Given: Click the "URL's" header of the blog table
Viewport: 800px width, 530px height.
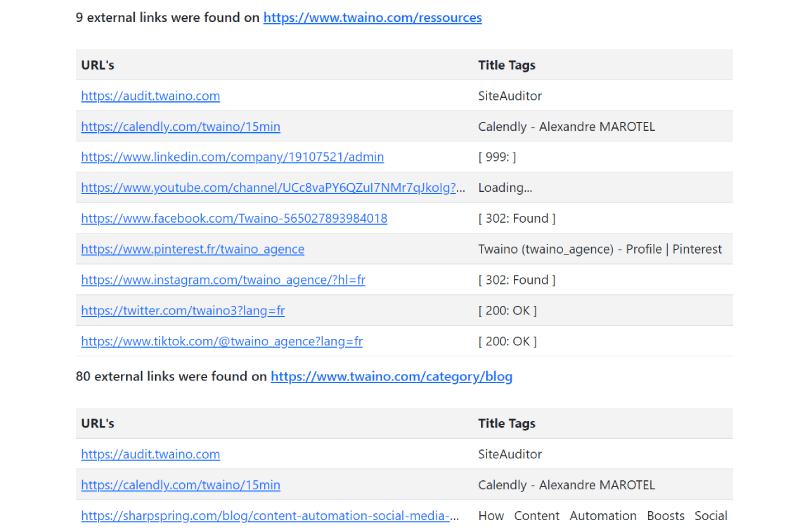Looking at the screenshot, I should pos(97,423).
